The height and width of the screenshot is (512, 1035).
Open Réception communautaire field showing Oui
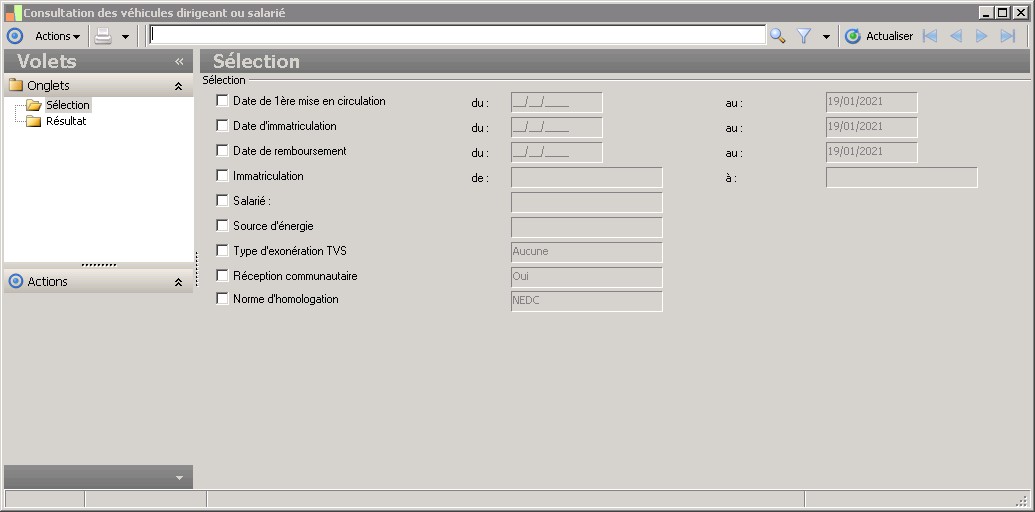coord(586,277)
